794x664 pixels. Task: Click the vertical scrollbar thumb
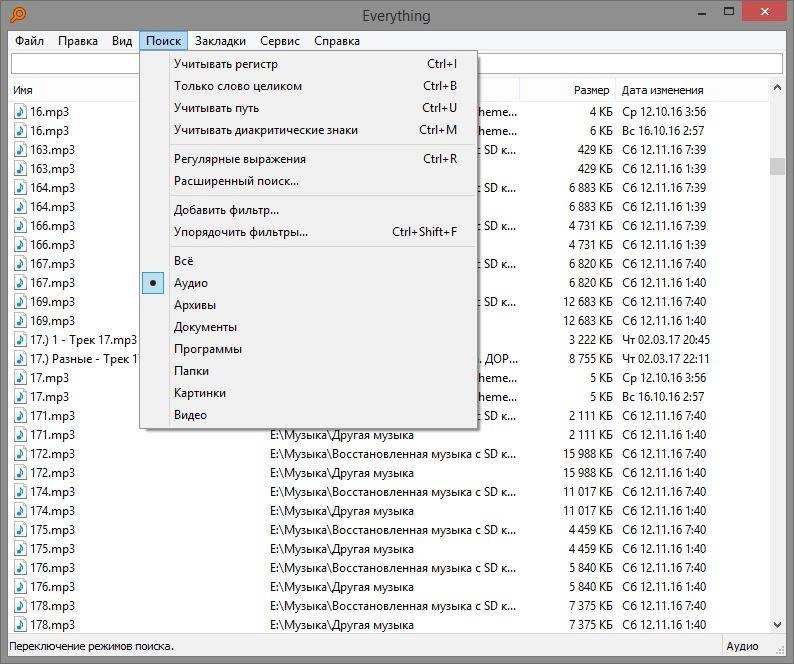pos(777,166)
